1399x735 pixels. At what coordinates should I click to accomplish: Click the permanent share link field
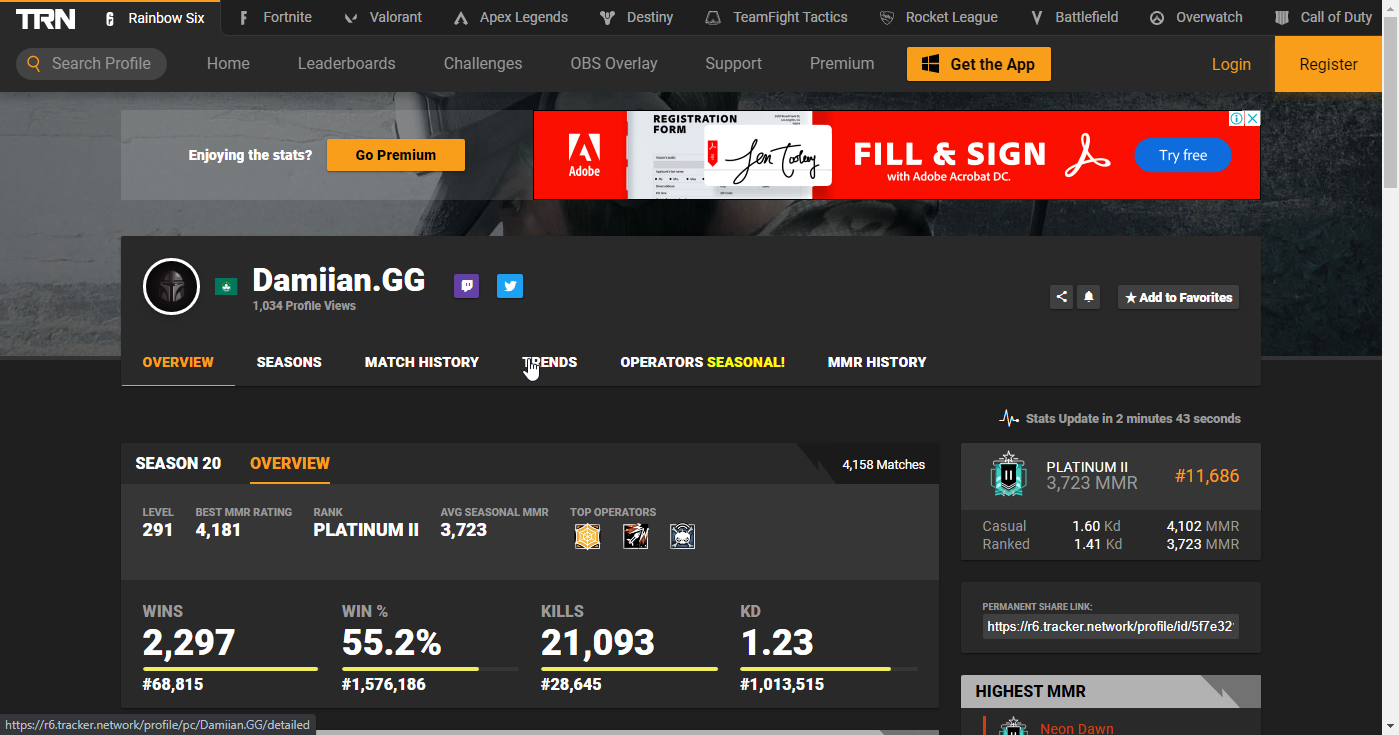1110,627
